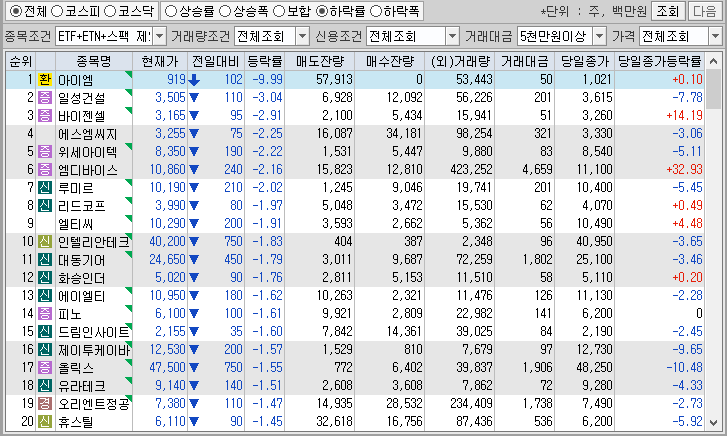This screenshot has width=727, height=436.
Task: Click the 47,500 price for 올릭스
Action: click(x=167, y=368)
